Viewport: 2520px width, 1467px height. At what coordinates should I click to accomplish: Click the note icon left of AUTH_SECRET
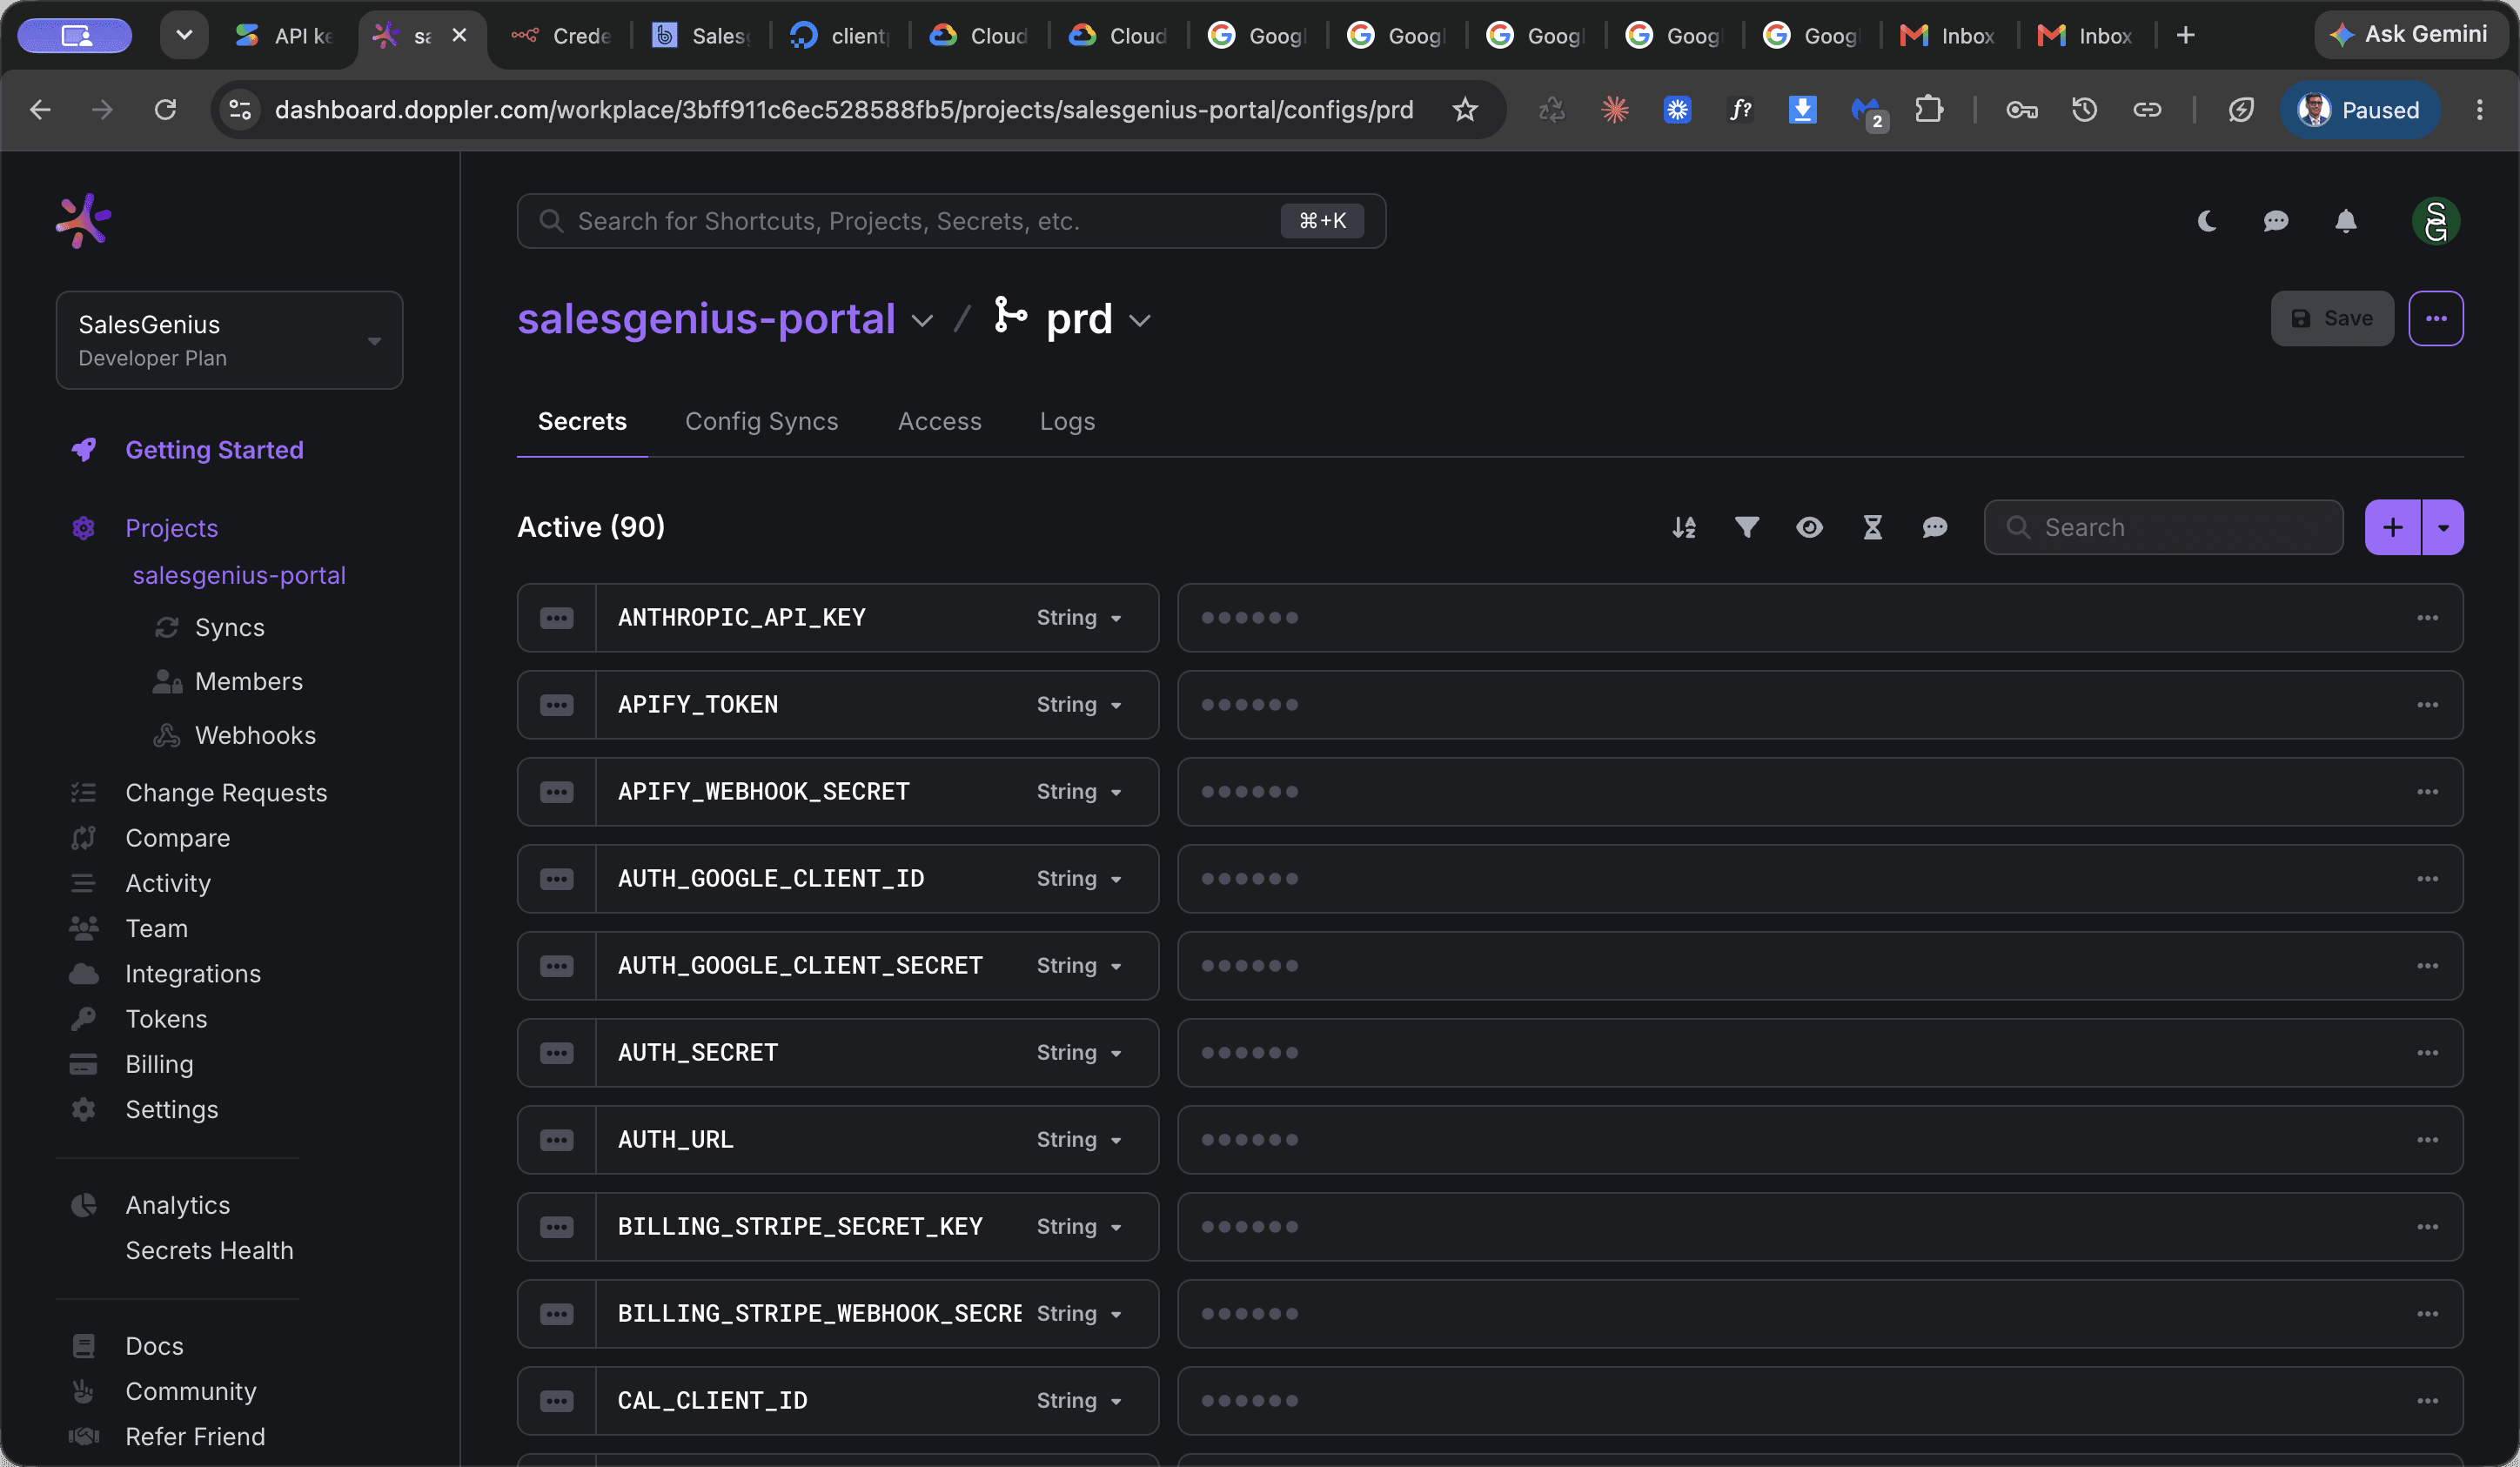tap(557, 1053)
